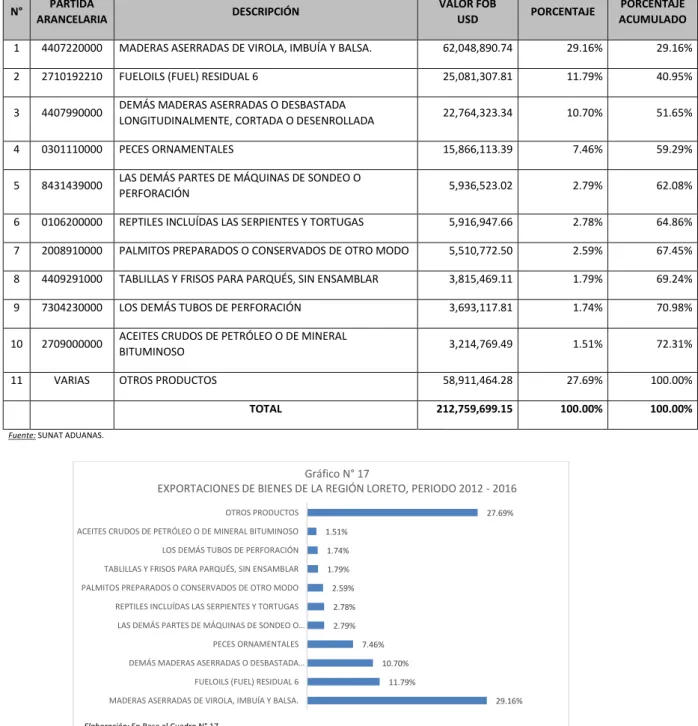Click the 58,911,464.28 value
This screenshot has width=698, height=726.
click(477, 381)
